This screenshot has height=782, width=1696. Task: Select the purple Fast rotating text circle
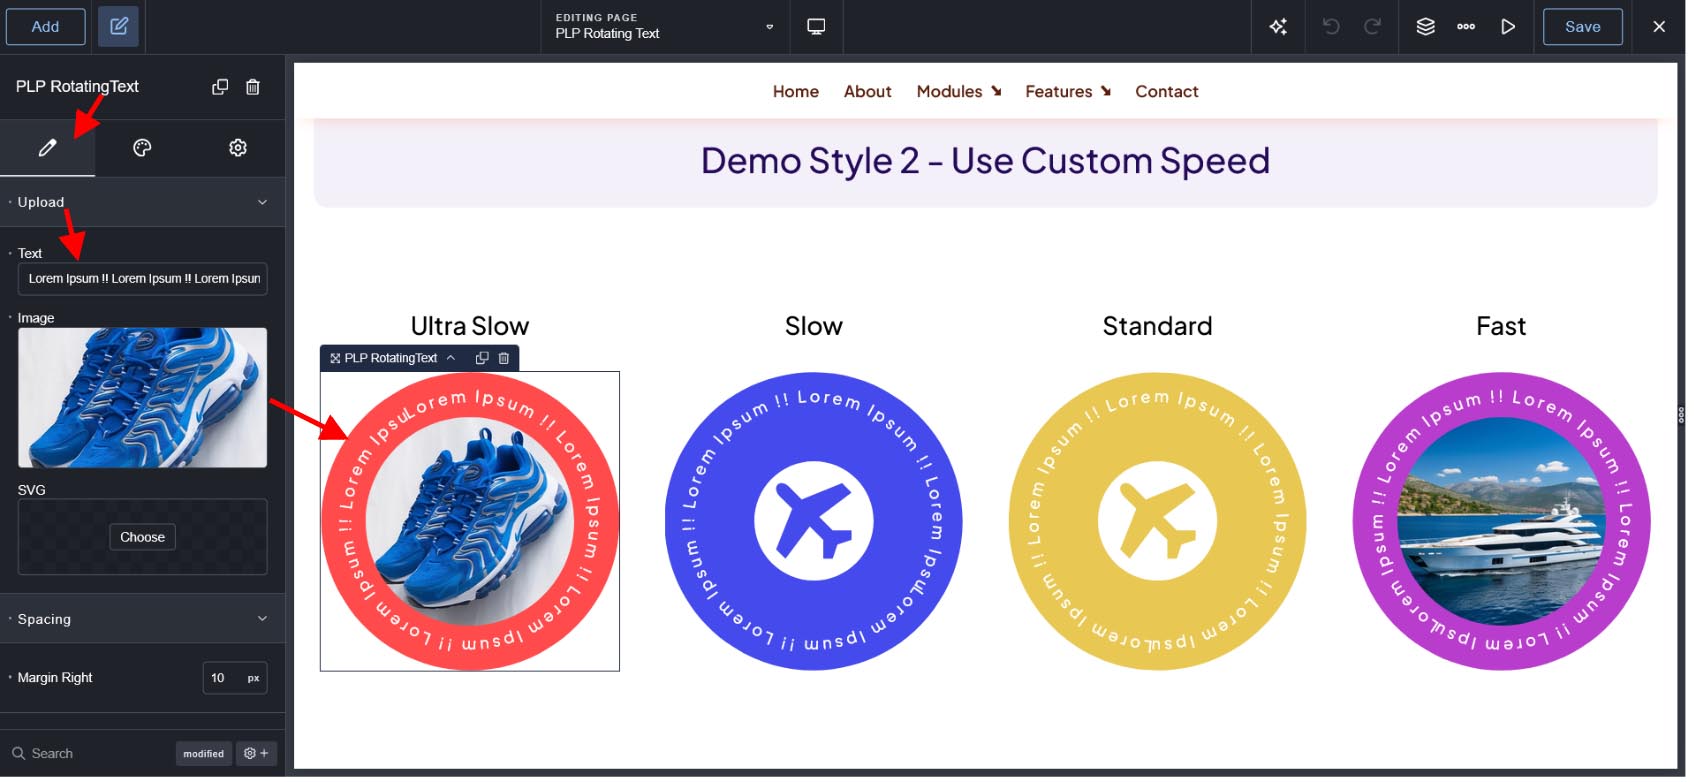[1501, 522]
